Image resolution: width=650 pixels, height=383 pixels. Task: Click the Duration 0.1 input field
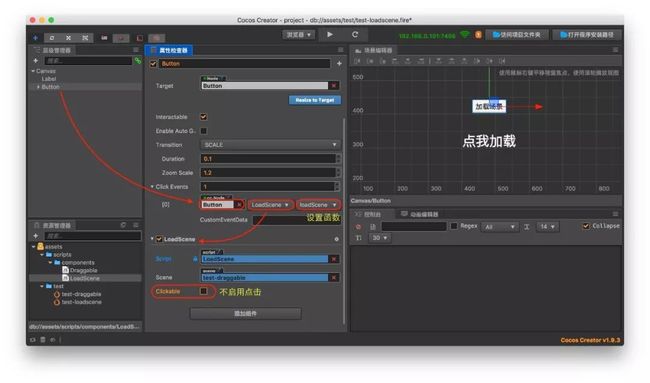pos(268,159)
